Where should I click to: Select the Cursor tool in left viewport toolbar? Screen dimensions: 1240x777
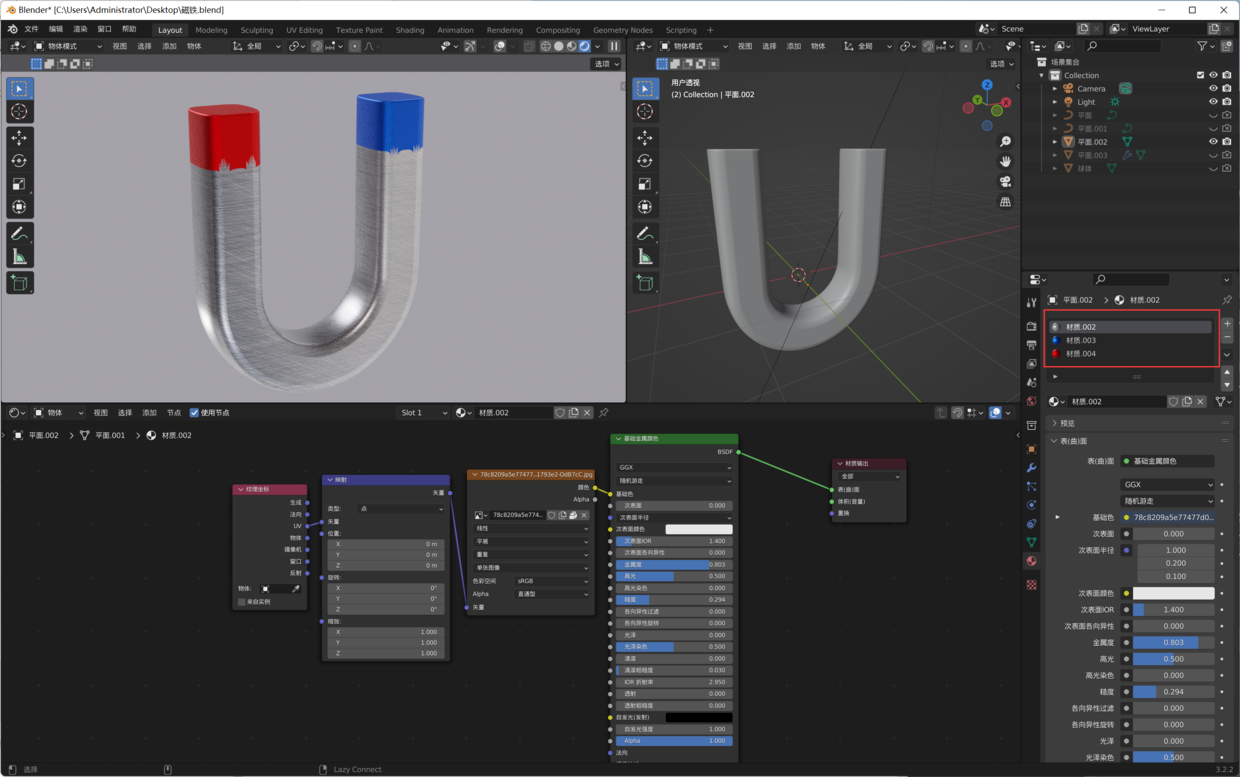coord(19,112)
